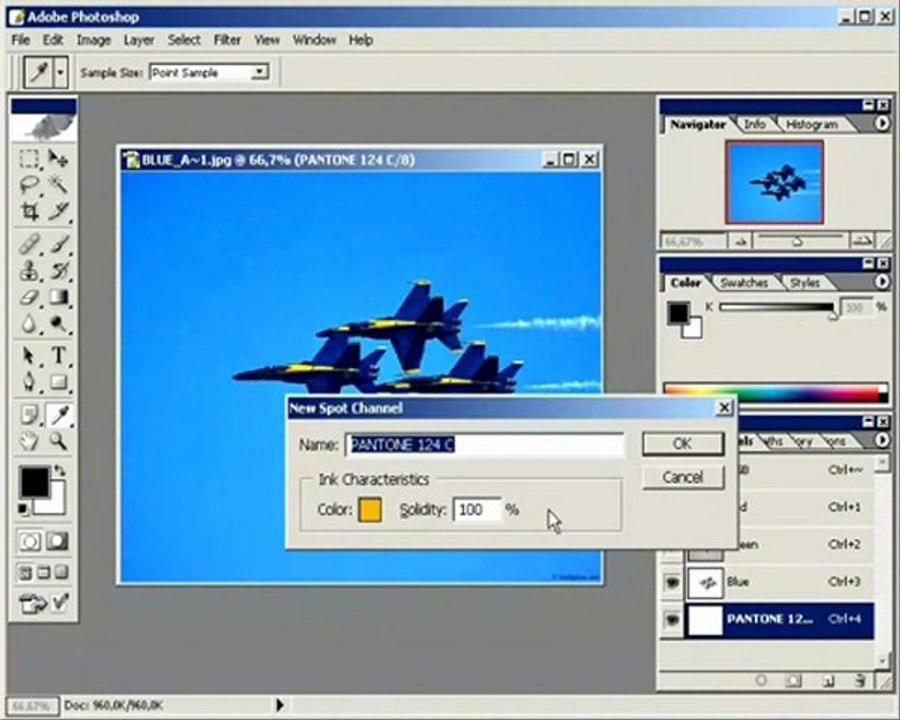
Task: Select the Type tool
Action: [59, 356]
